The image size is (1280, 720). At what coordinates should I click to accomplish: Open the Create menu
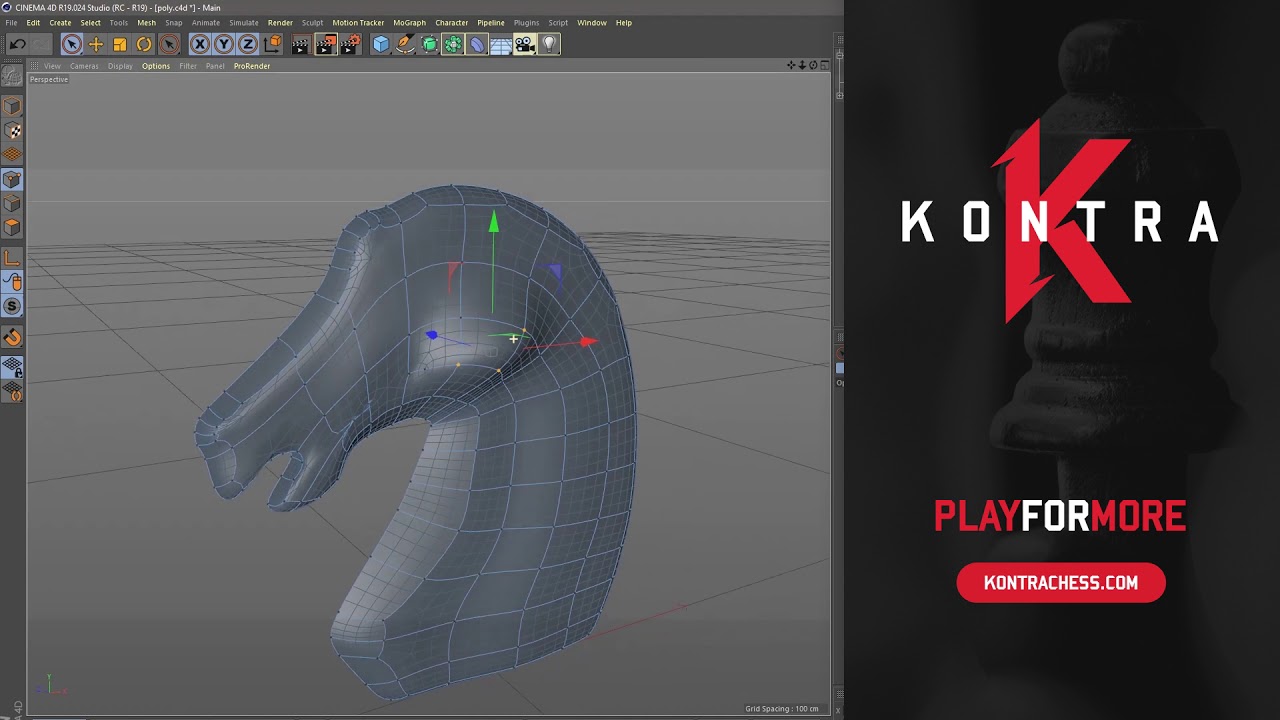[x=60, y=22]
